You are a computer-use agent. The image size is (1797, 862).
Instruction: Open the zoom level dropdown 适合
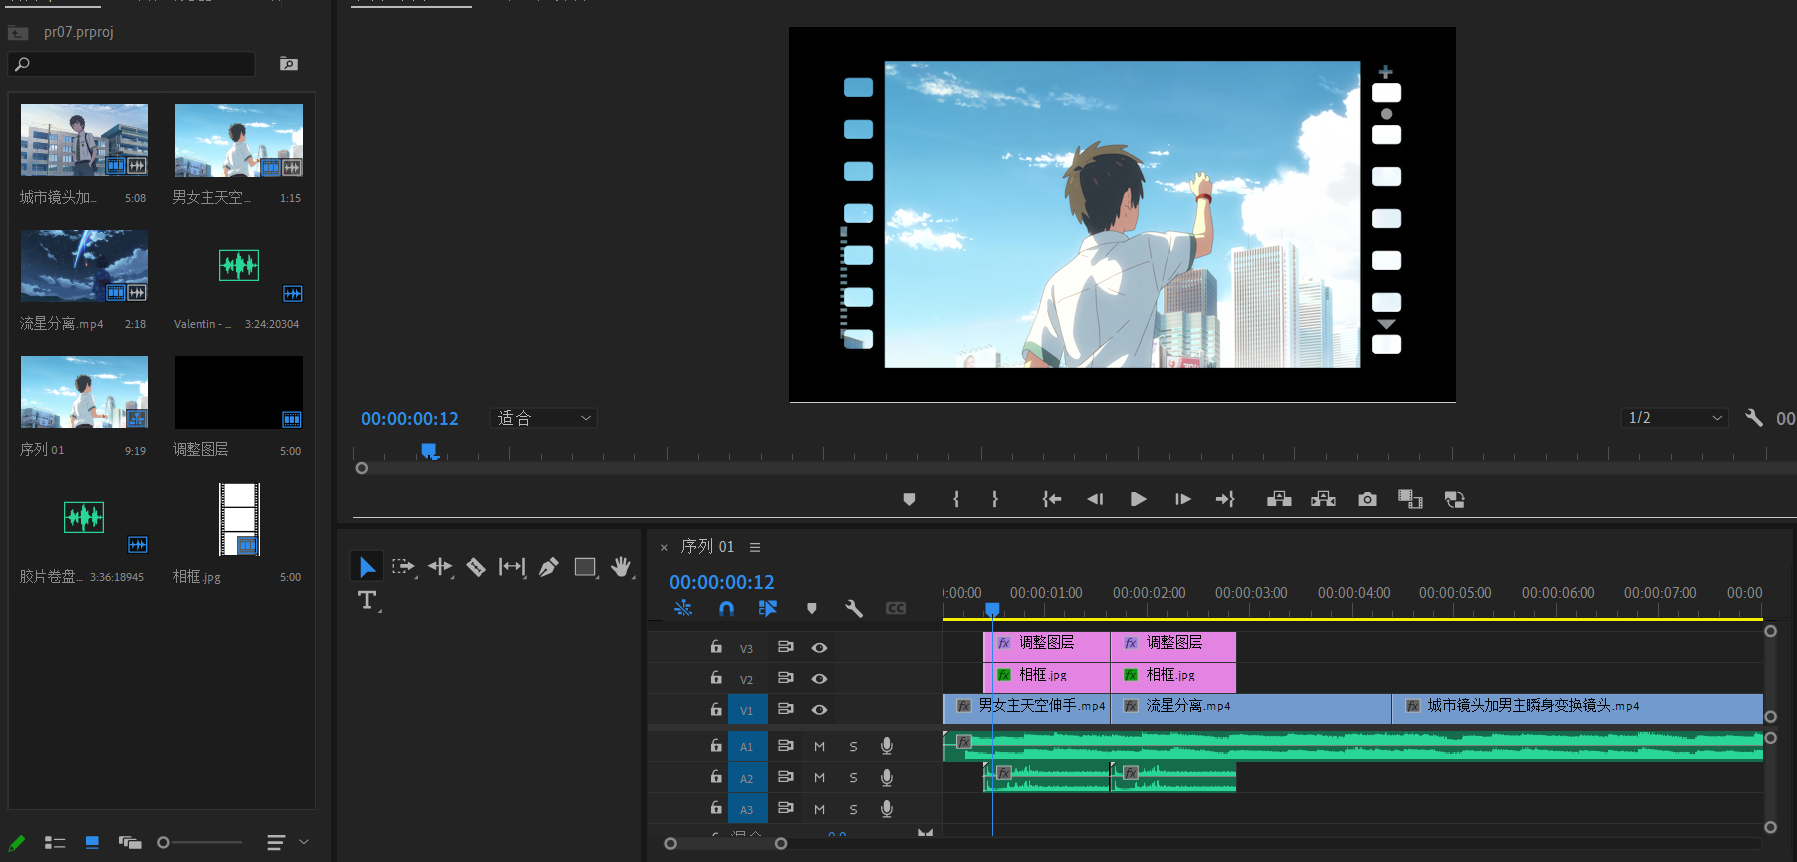[x=543, y=418]
